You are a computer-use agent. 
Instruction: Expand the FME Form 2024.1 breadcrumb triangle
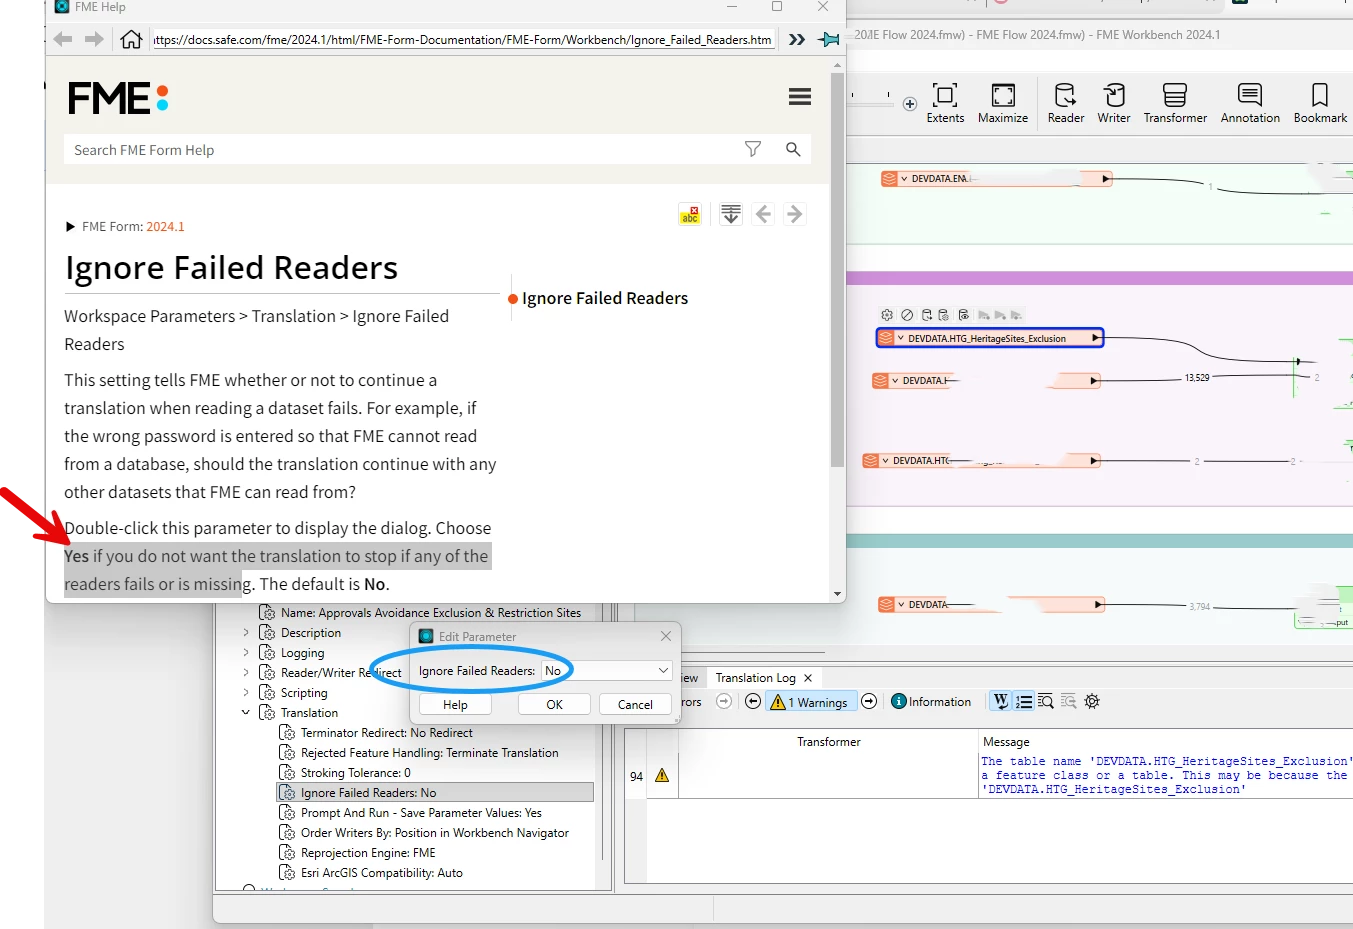coord(70,227)
